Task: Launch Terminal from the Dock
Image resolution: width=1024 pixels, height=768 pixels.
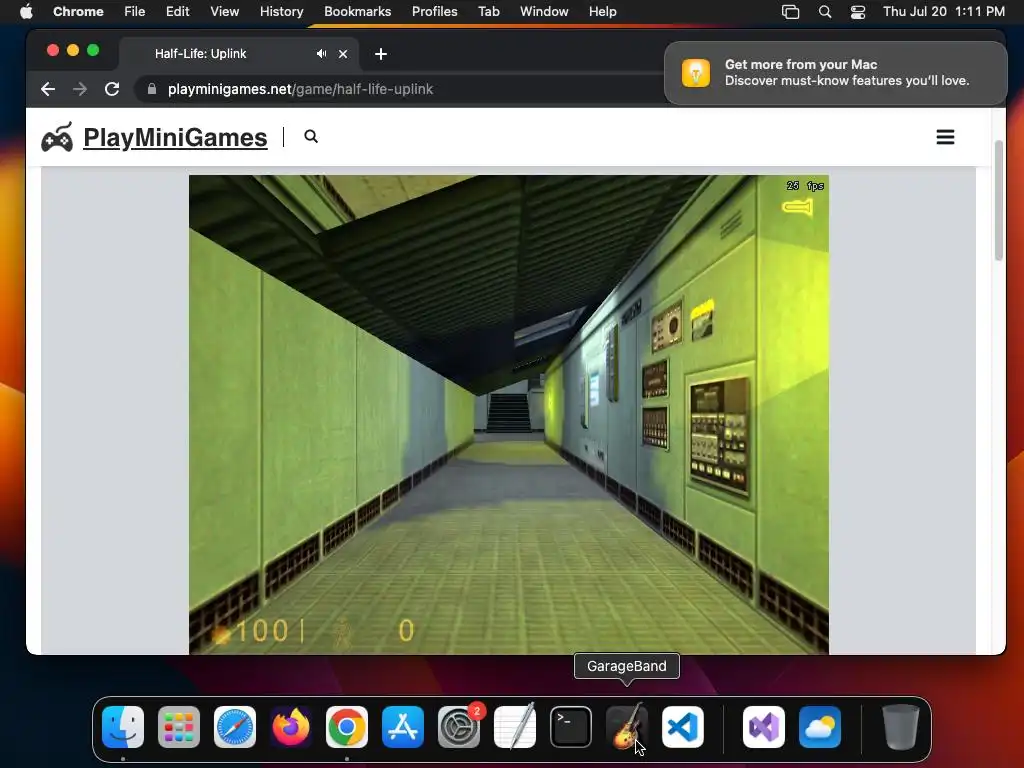Action: pyautogui.click(x=571, y=727)
